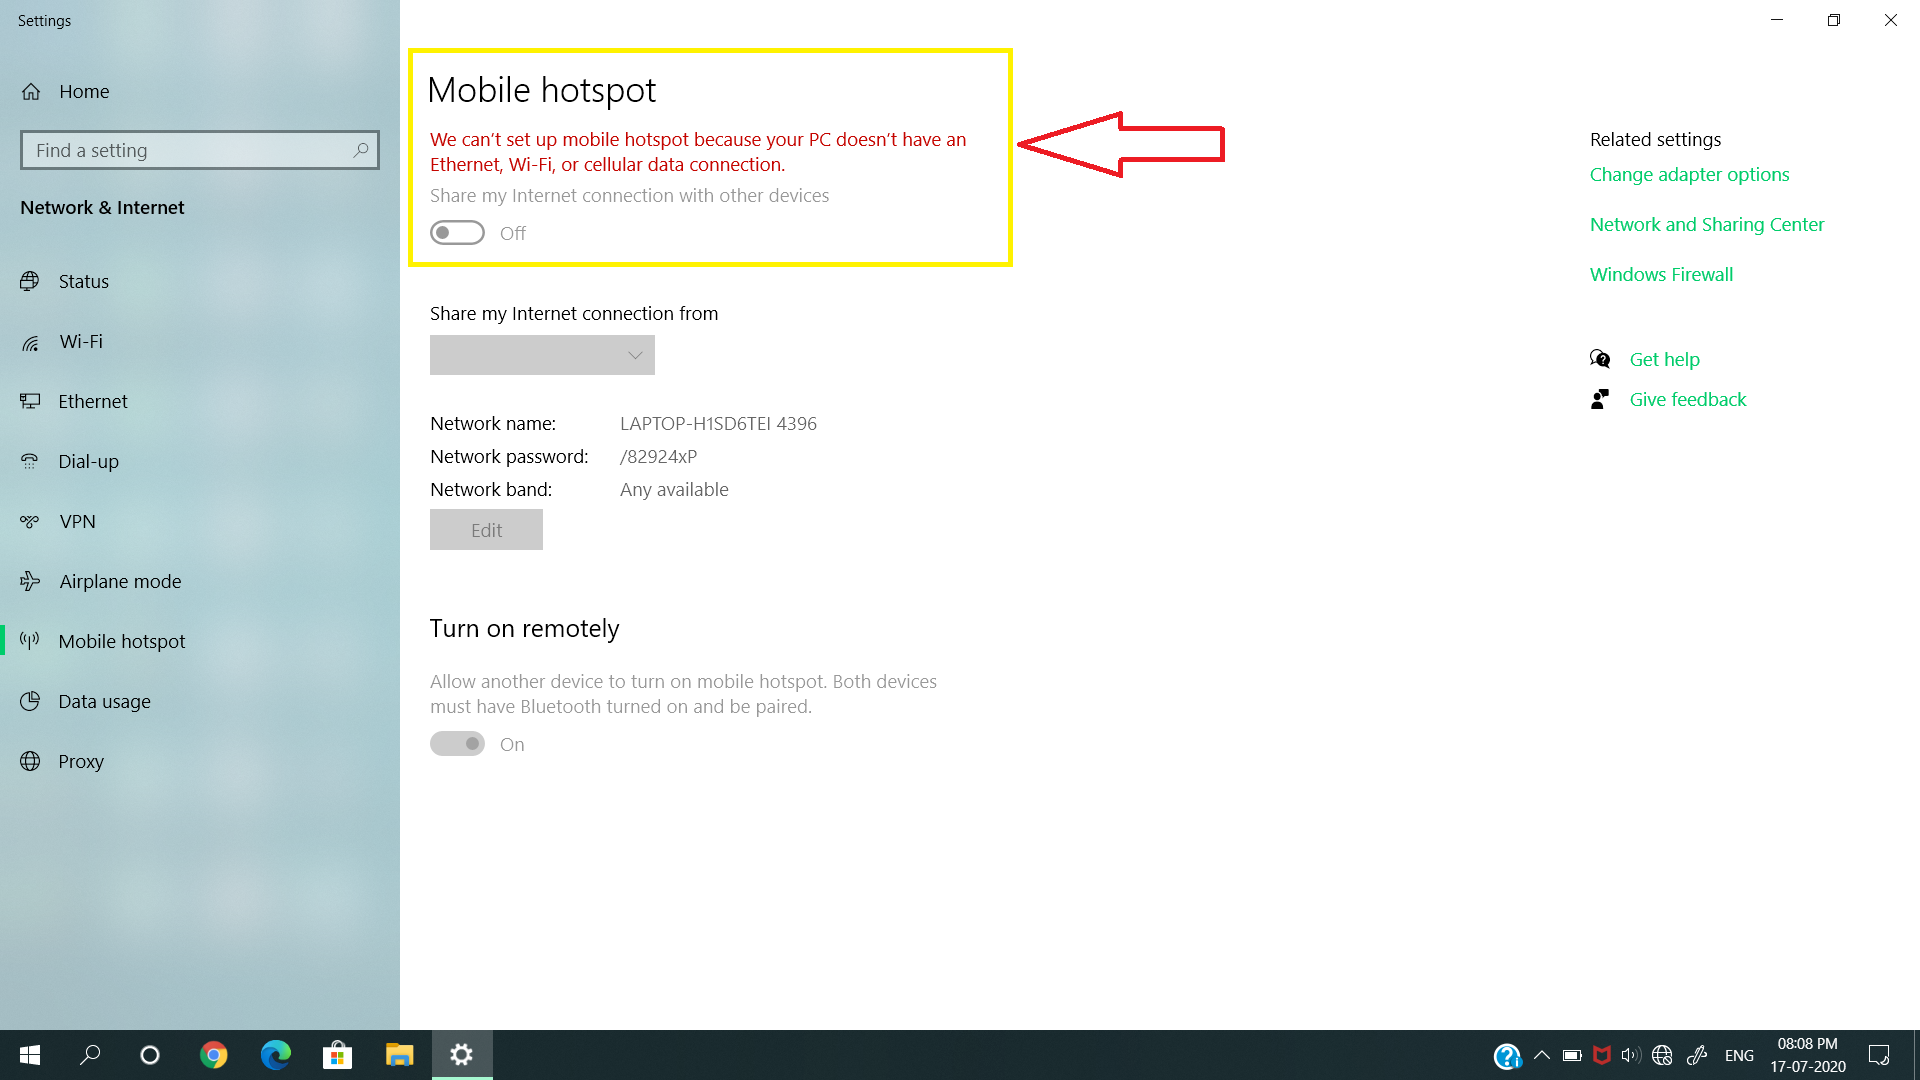Select the Dial-up menu item

[88, 462]
